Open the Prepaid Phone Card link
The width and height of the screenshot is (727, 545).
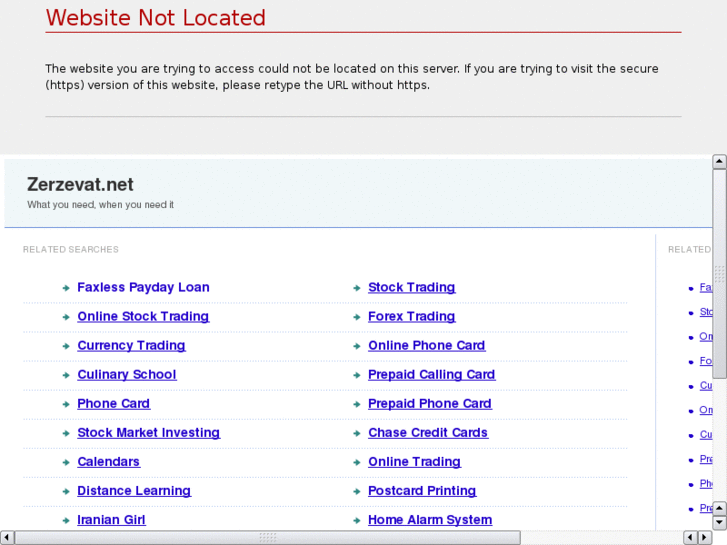click(x=430, y=404)
